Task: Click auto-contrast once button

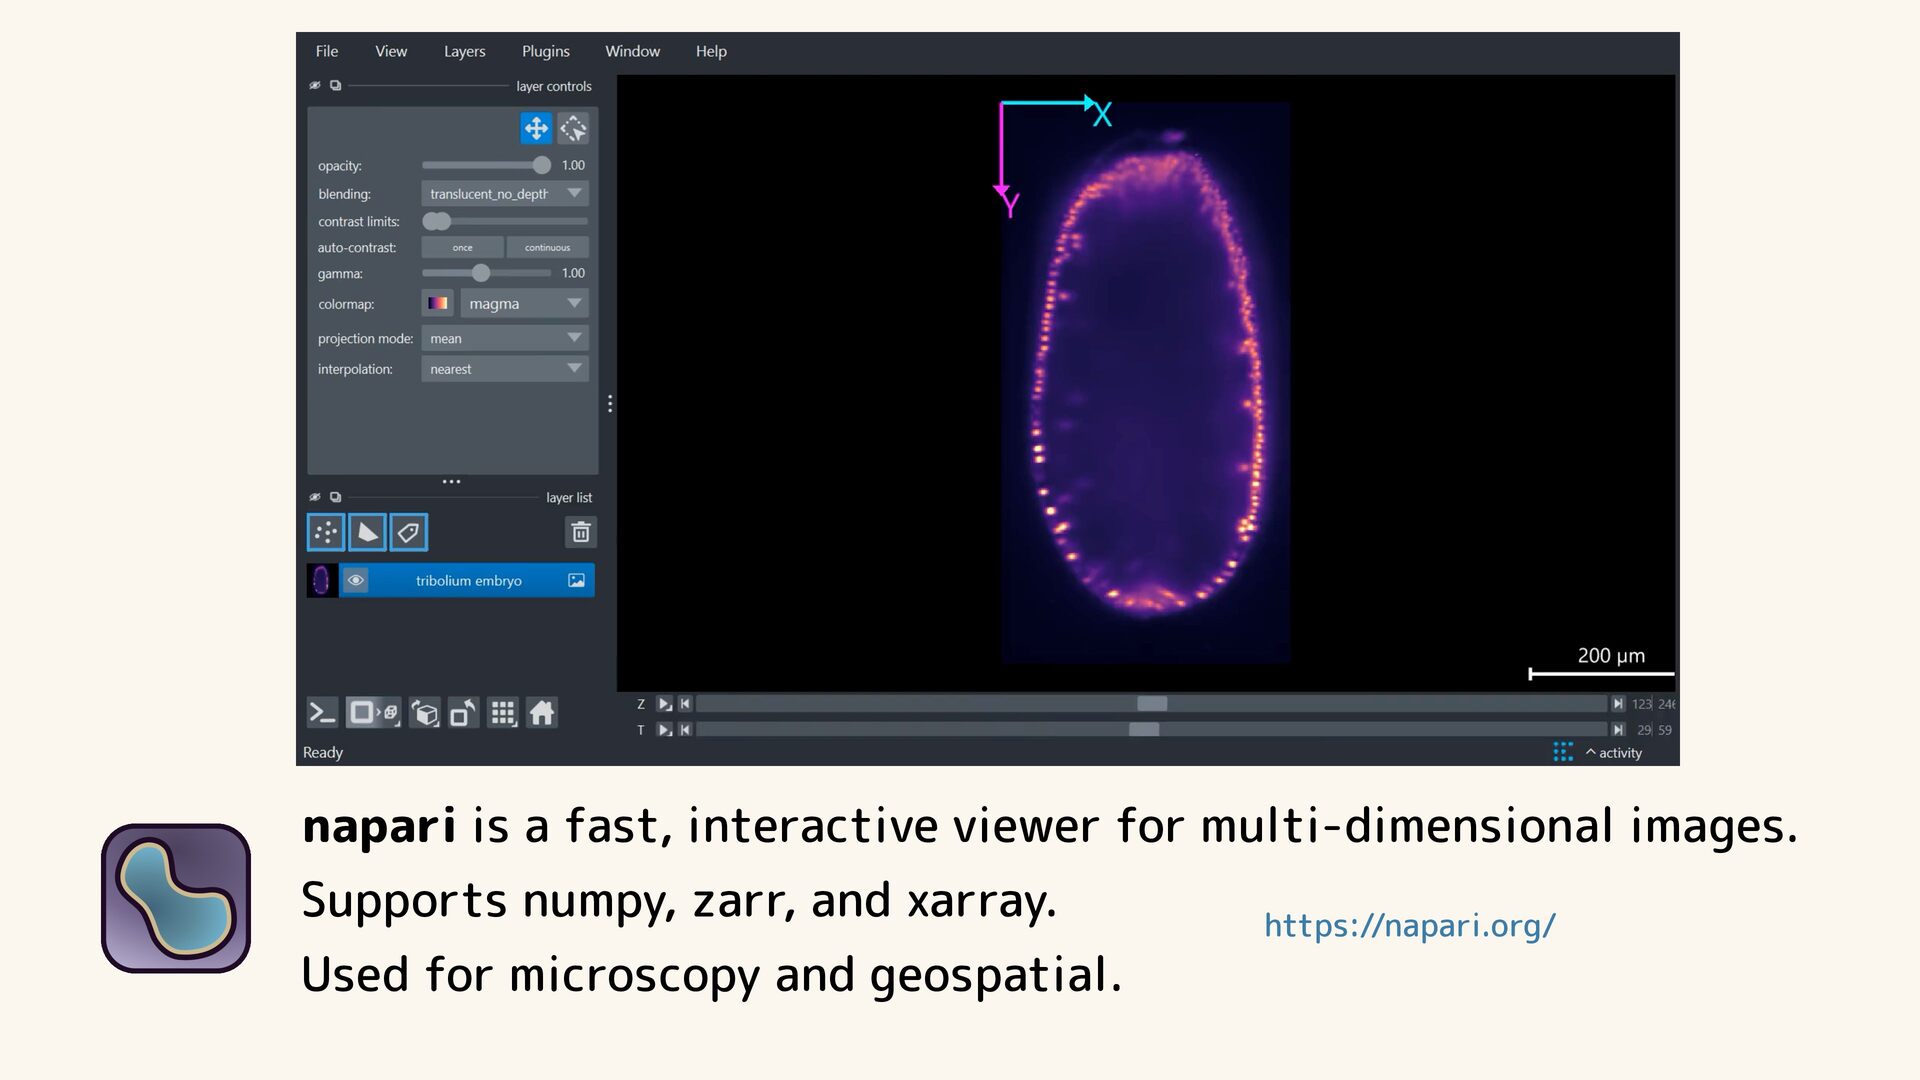Action: point(462,247)
